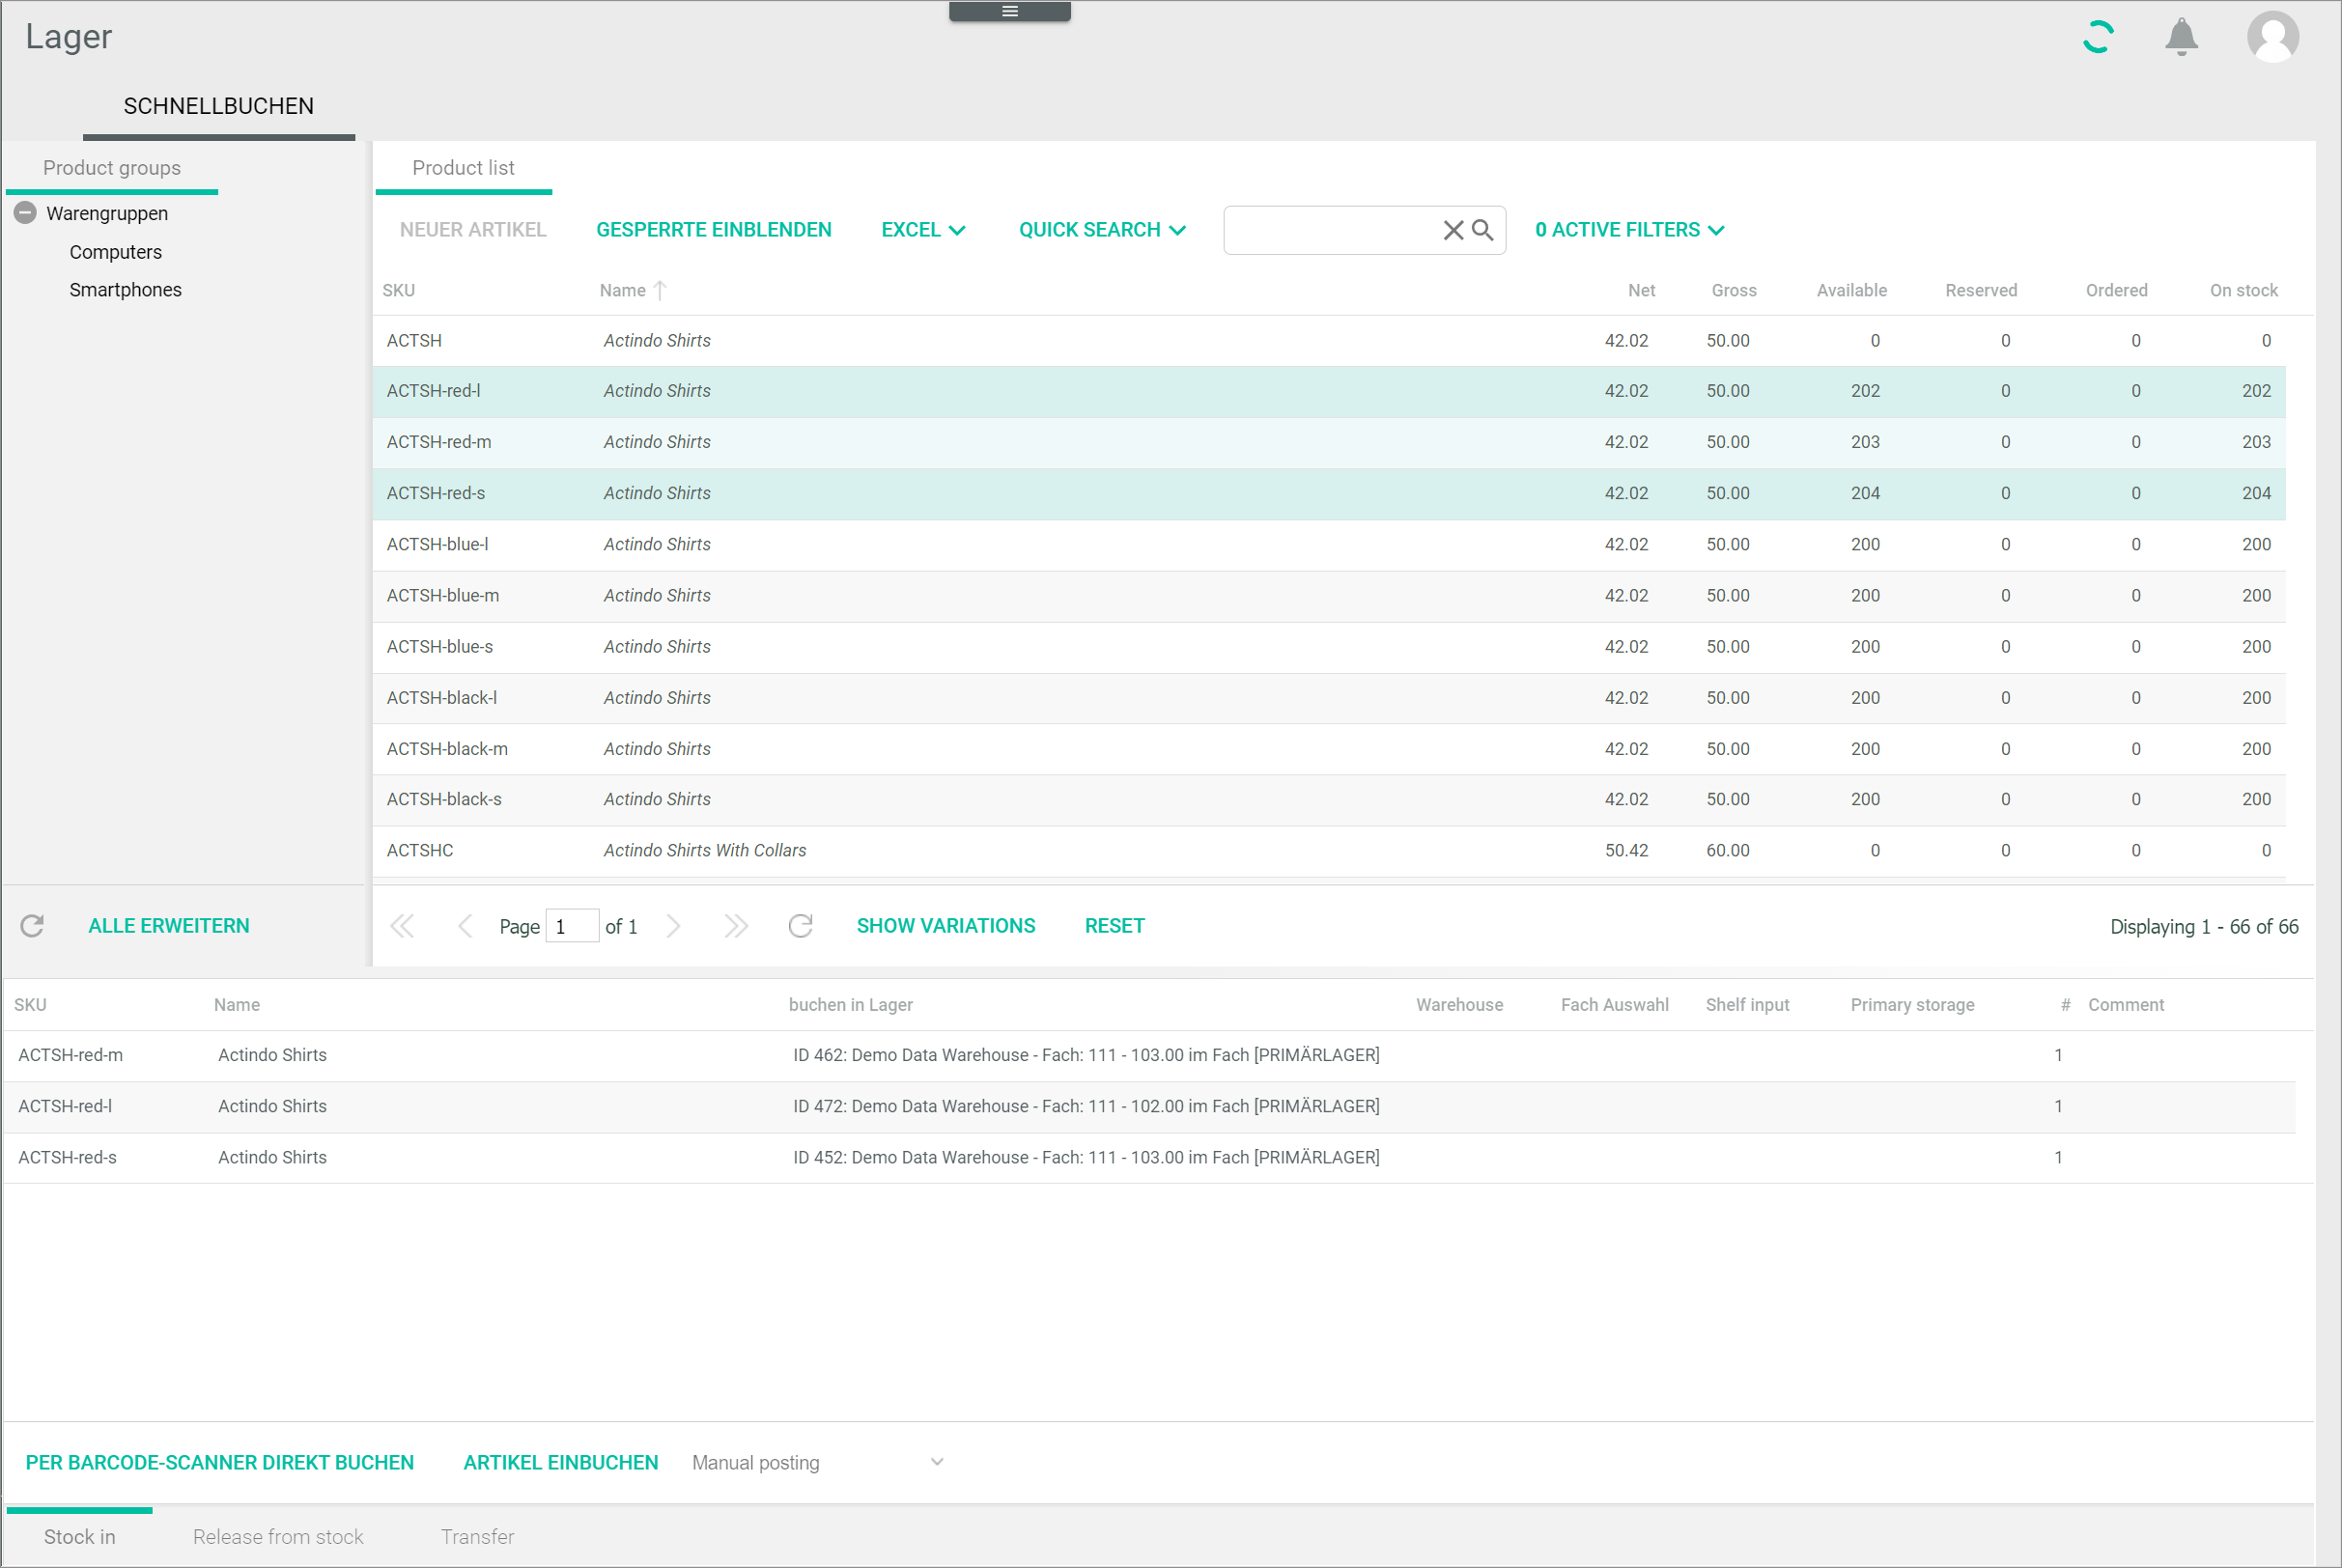Sort by Ordered column header

(2116, 290)
